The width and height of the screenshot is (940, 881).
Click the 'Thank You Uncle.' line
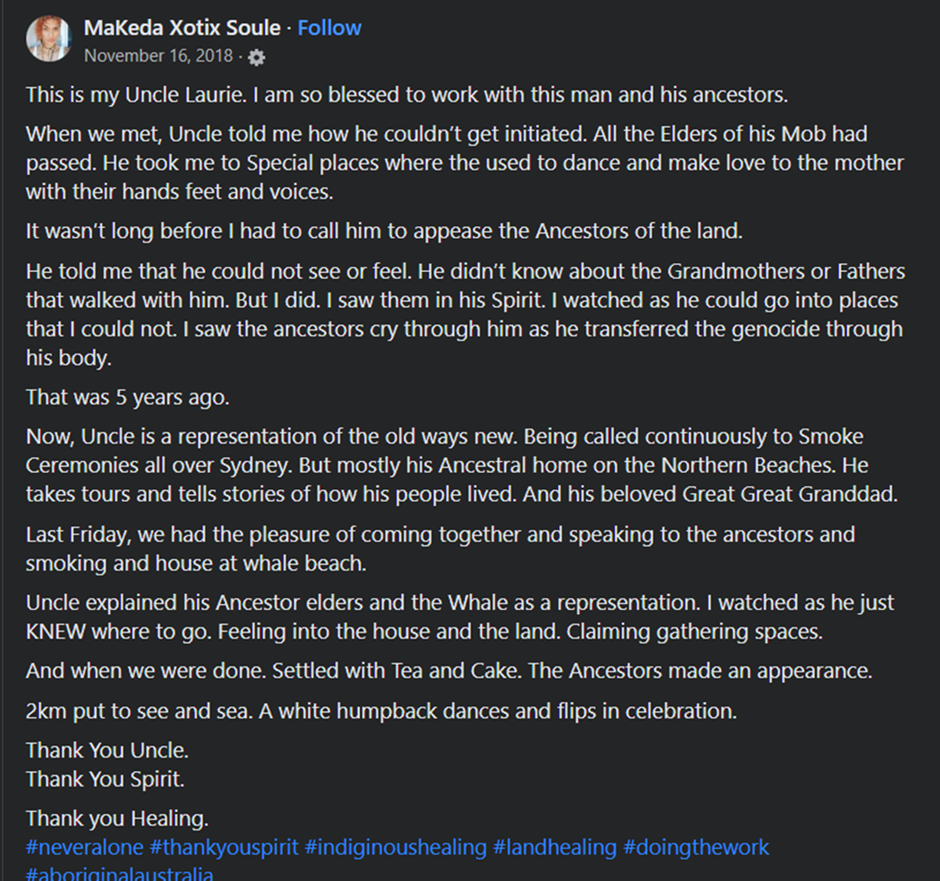pos(107,749)
